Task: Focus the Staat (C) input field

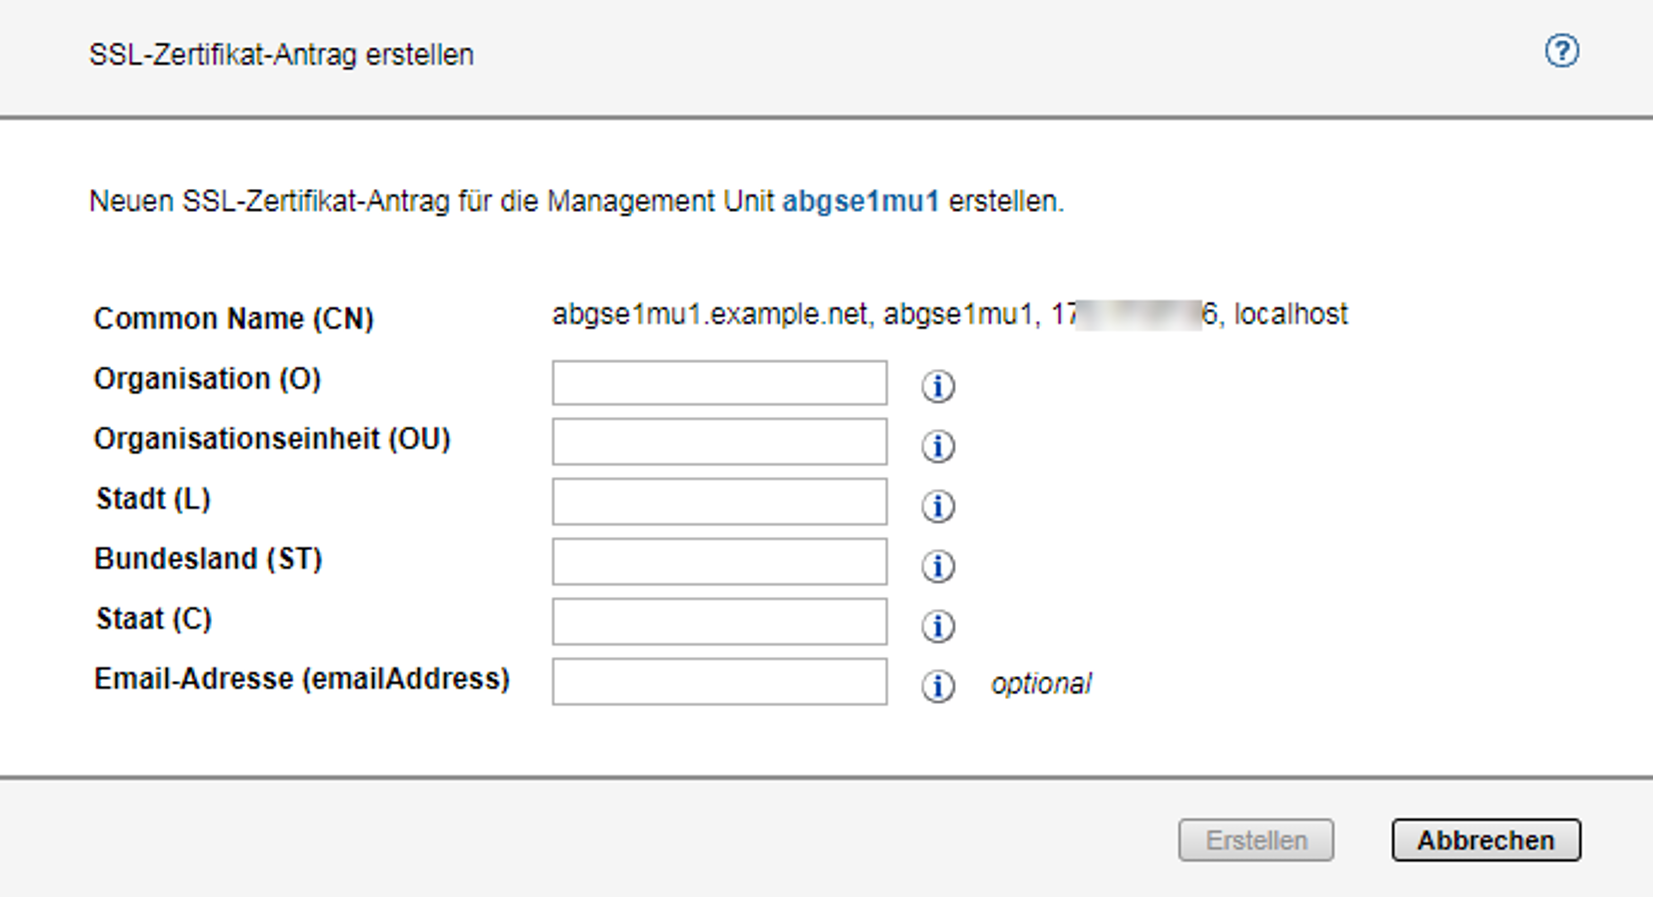Action: (x=719, y=622)
